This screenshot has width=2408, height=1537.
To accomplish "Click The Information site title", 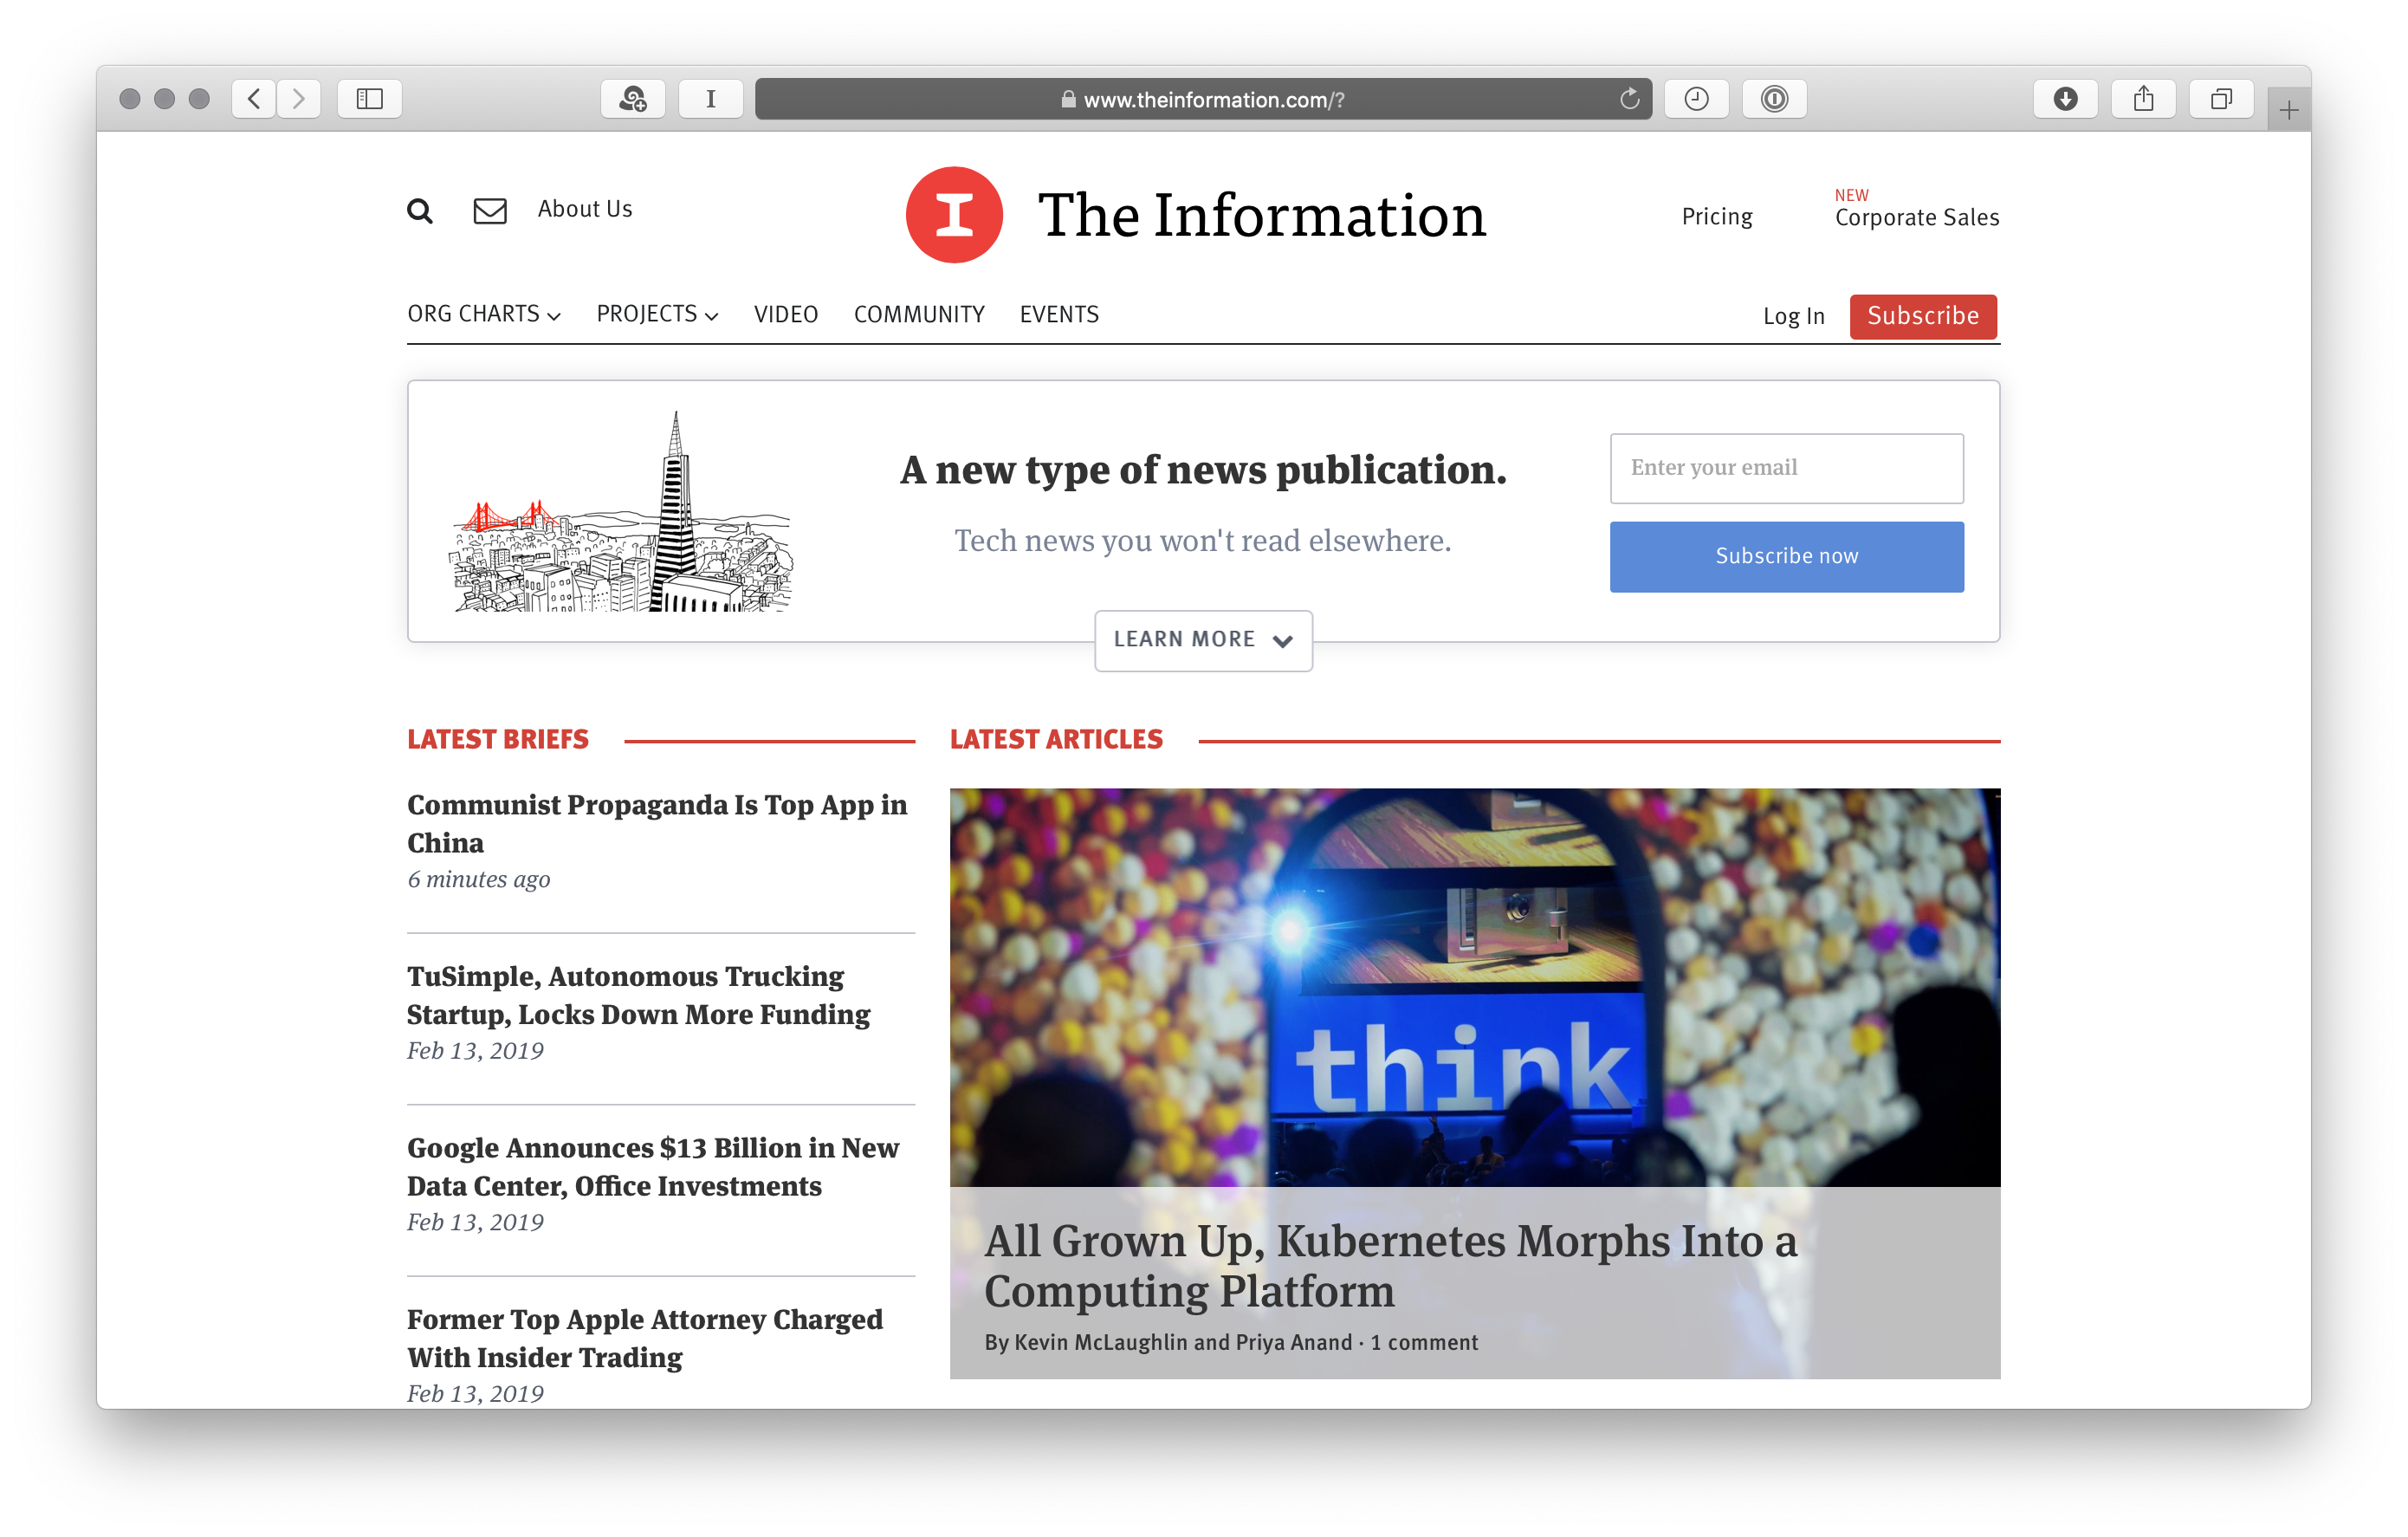I will click(x=1262, y=215).
